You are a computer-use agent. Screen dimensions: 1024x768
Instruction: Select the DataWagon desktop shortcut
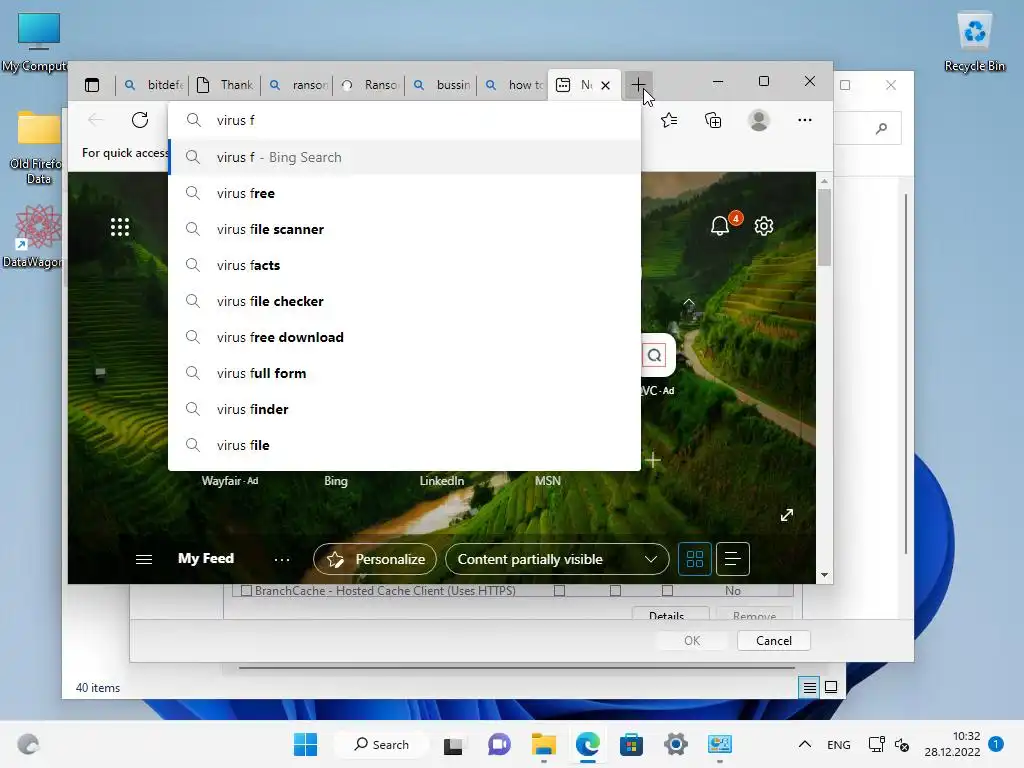tap(37, 237)
